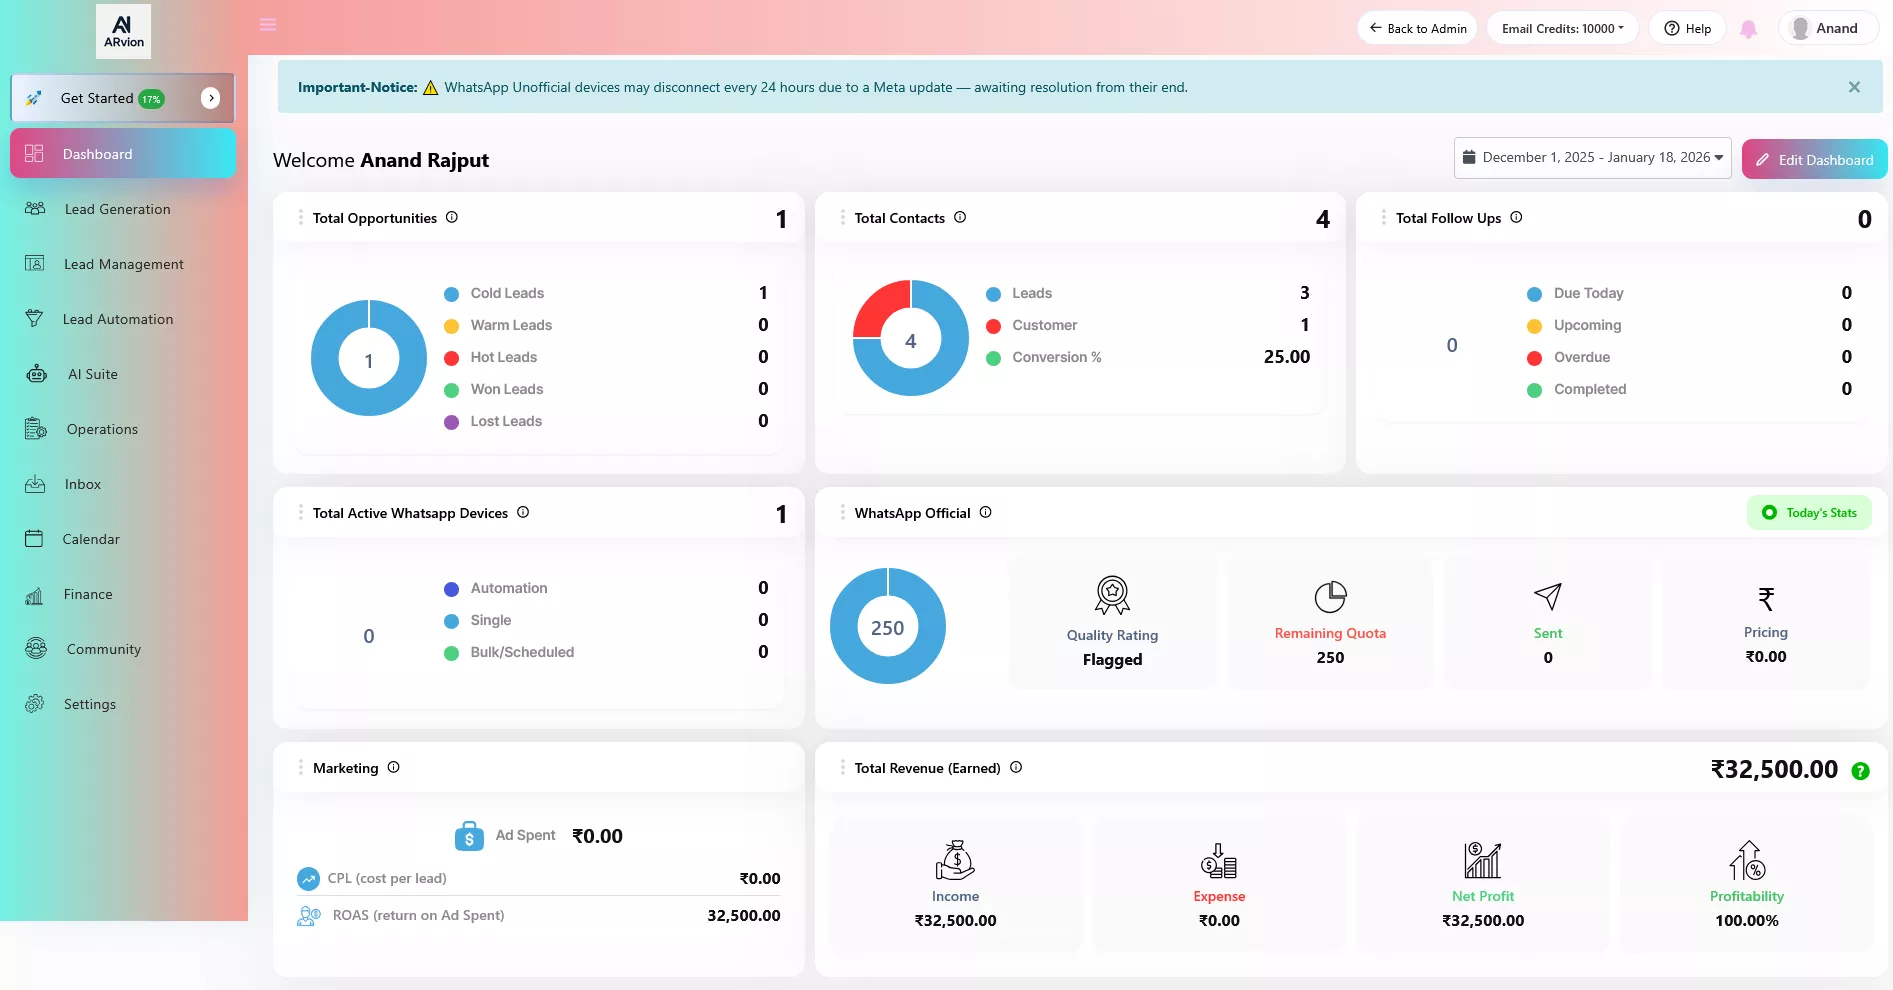Click info icon next to Total Contacts
Screen dimensions: 1893x990
click(960, 217)
